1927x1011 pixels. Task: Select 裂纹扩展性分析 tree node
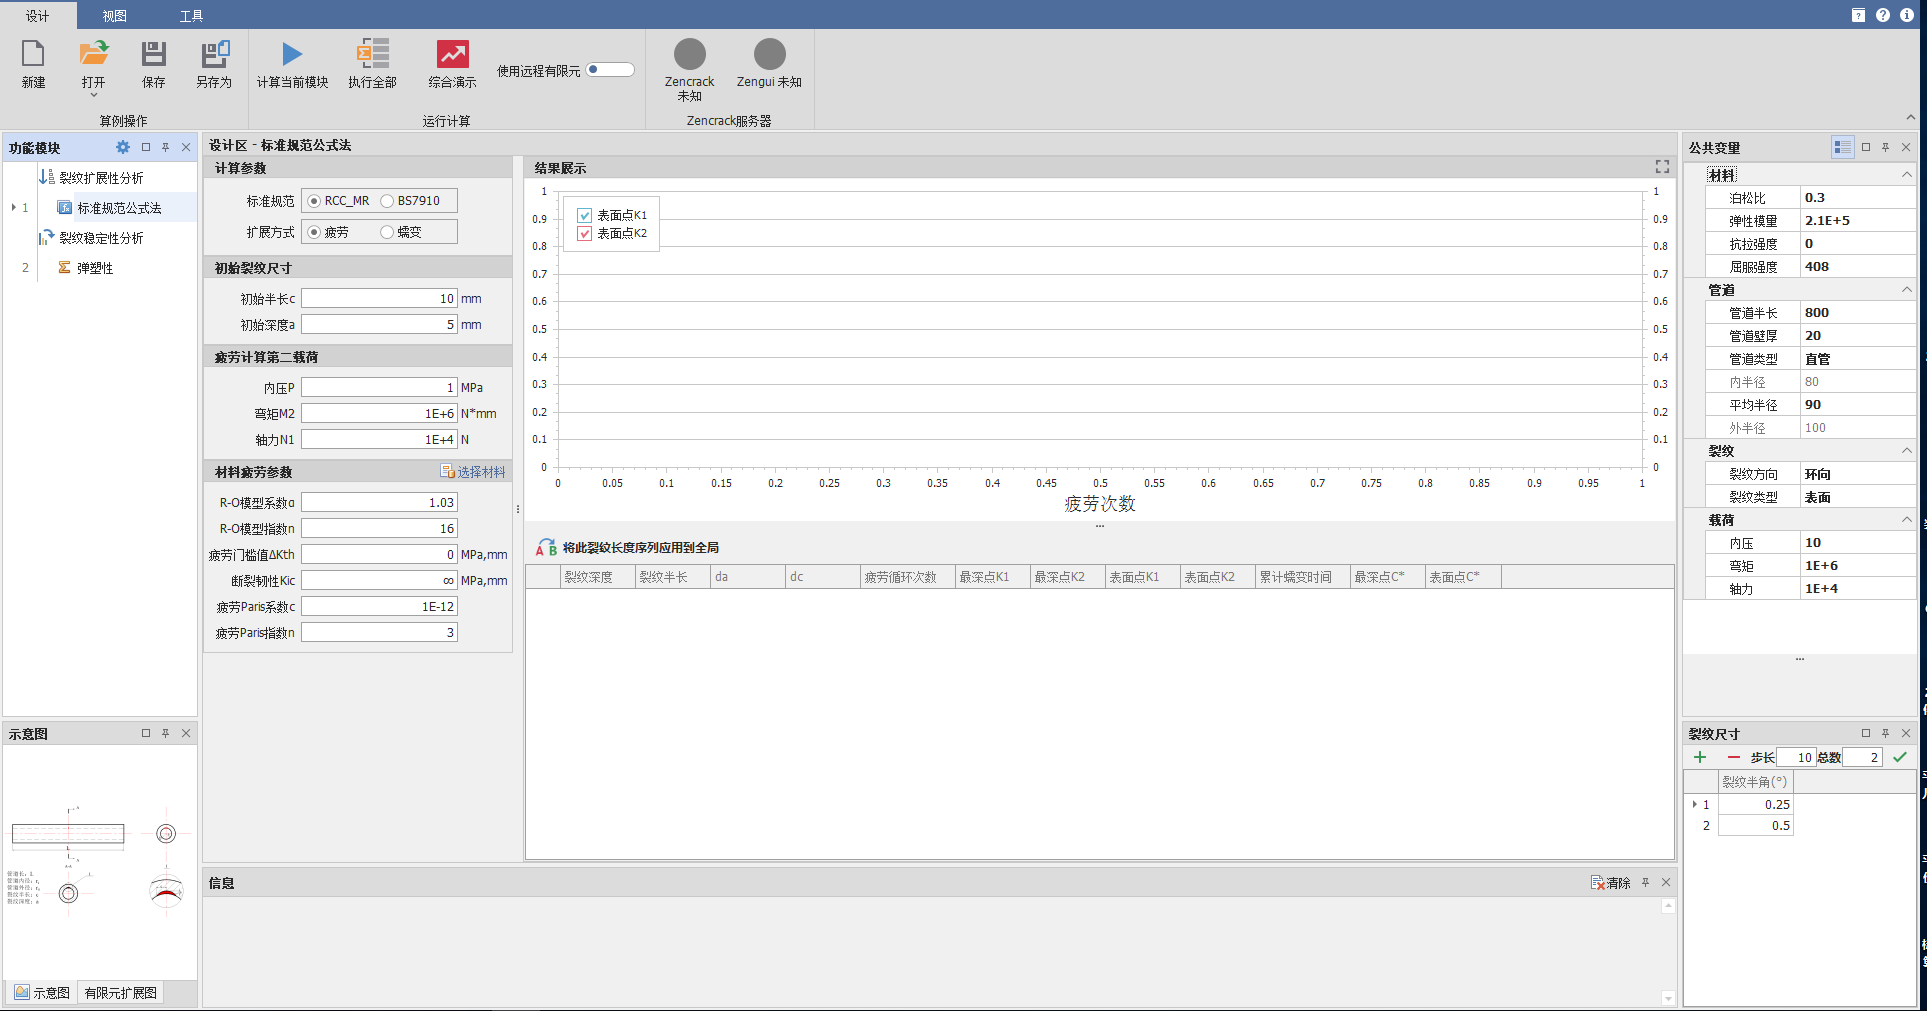coord(101,178)
